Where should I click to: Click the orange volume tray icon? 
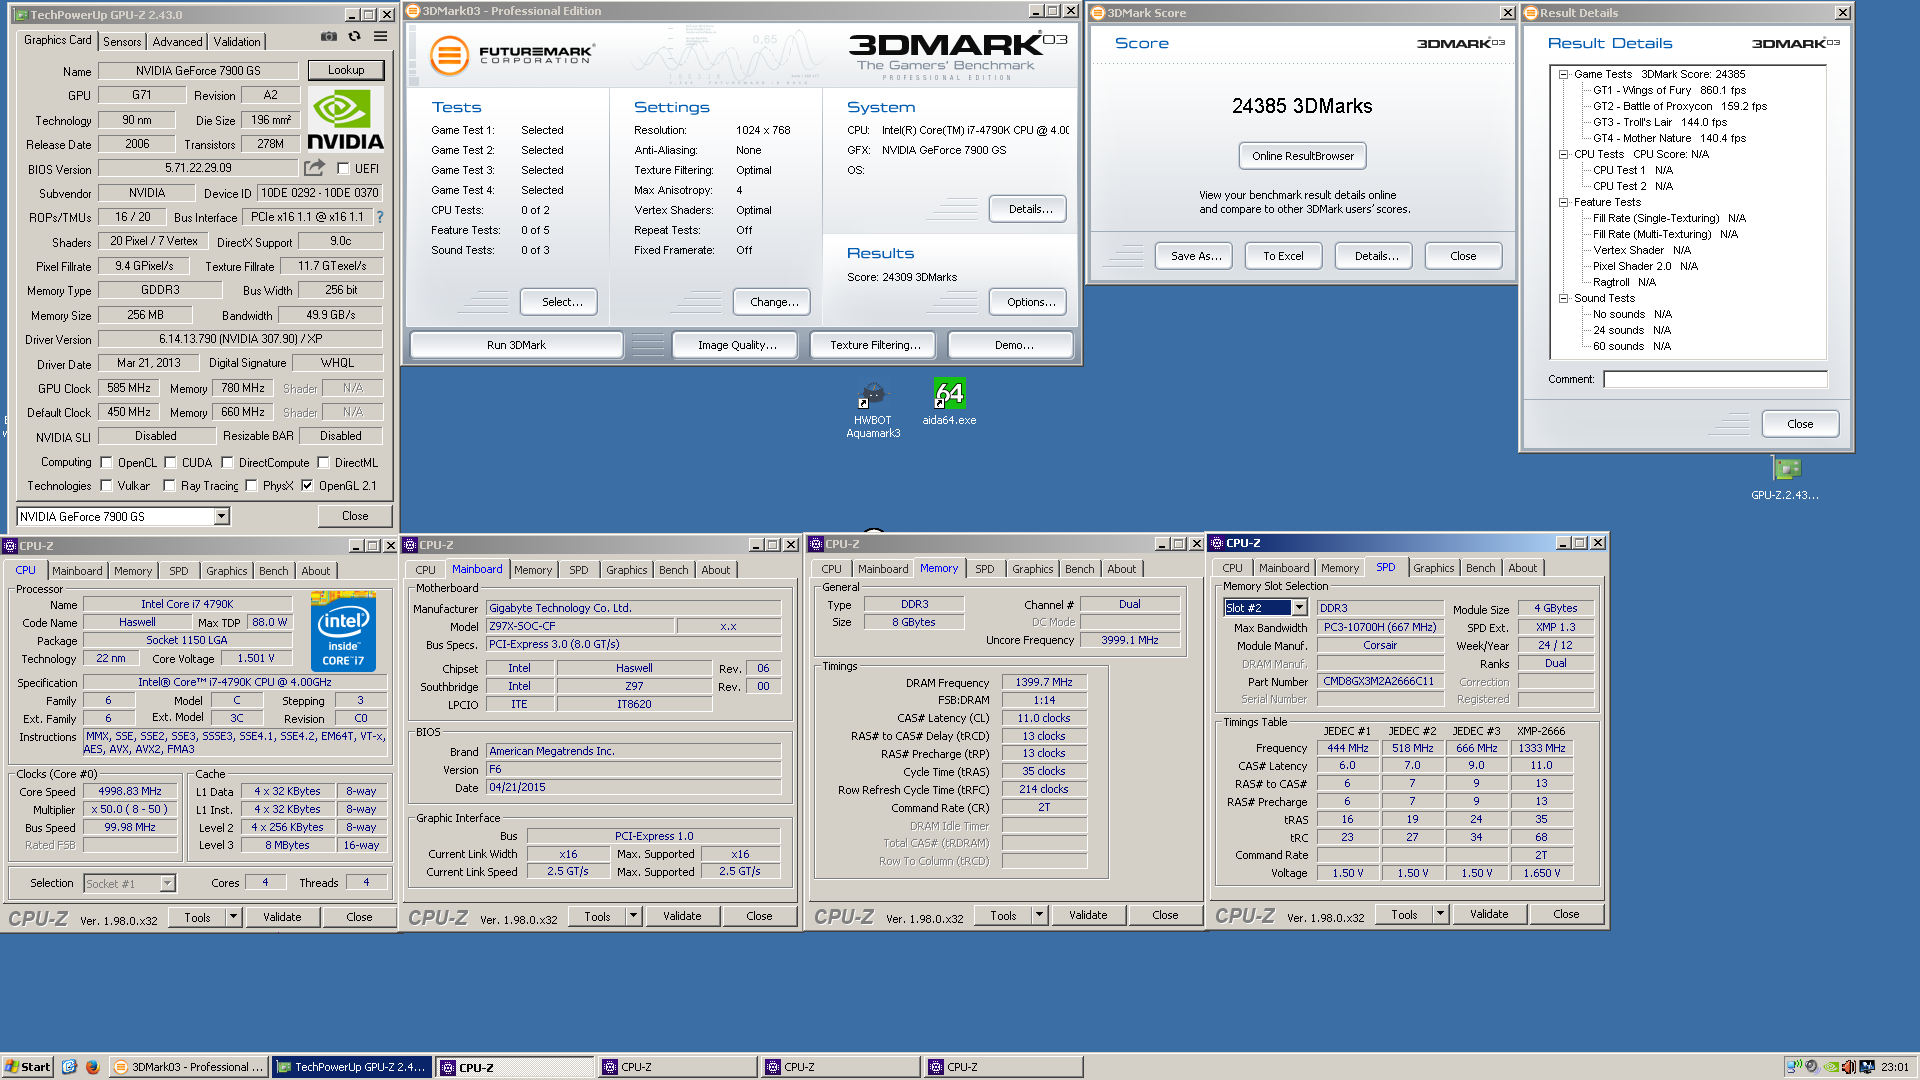tap(1848, 1067)
